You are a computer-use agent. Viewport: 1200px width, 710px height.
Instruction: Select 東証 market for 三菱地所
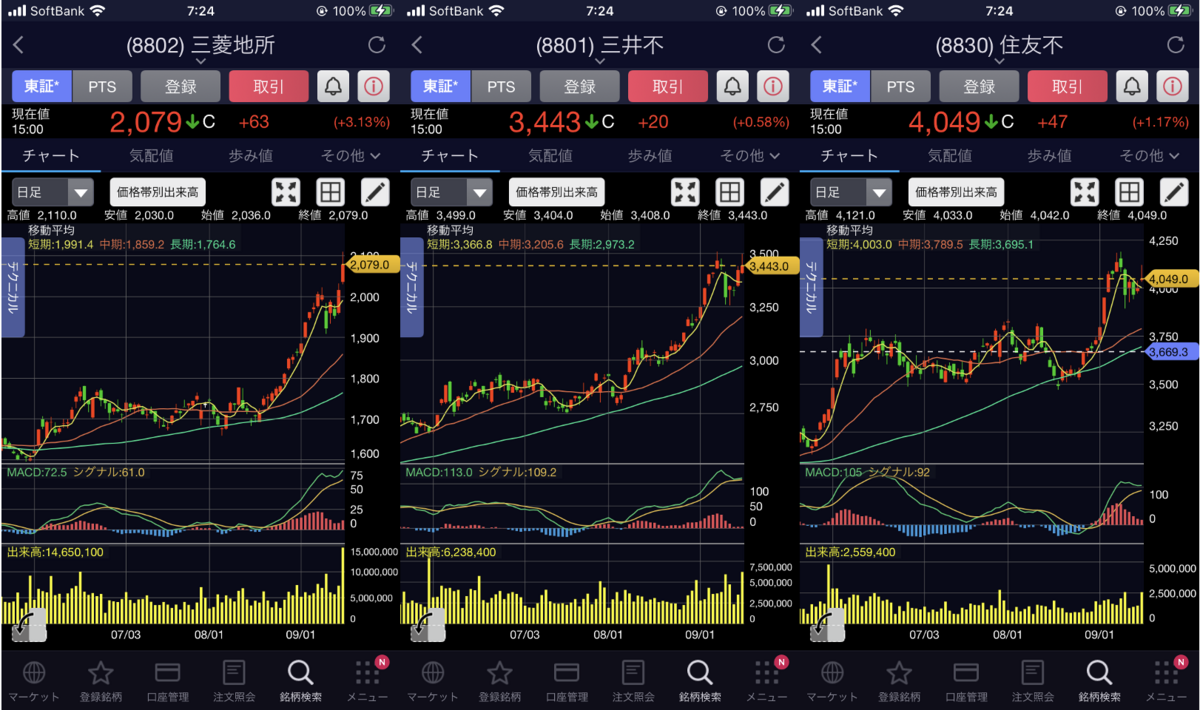click(x=43, y=87)
